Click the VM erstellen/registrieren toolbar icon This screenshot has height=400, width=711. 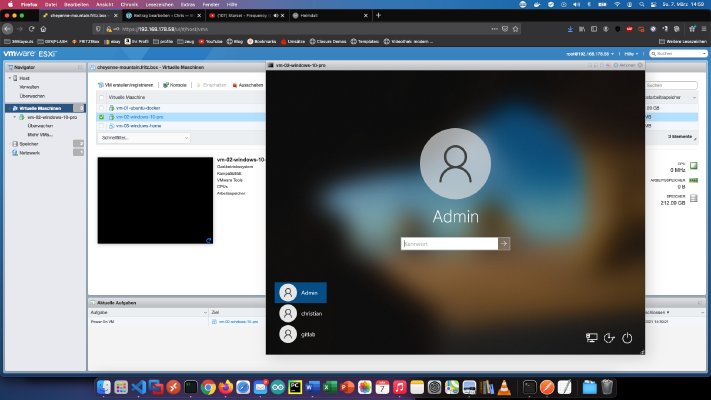click(x=101, y=85)
